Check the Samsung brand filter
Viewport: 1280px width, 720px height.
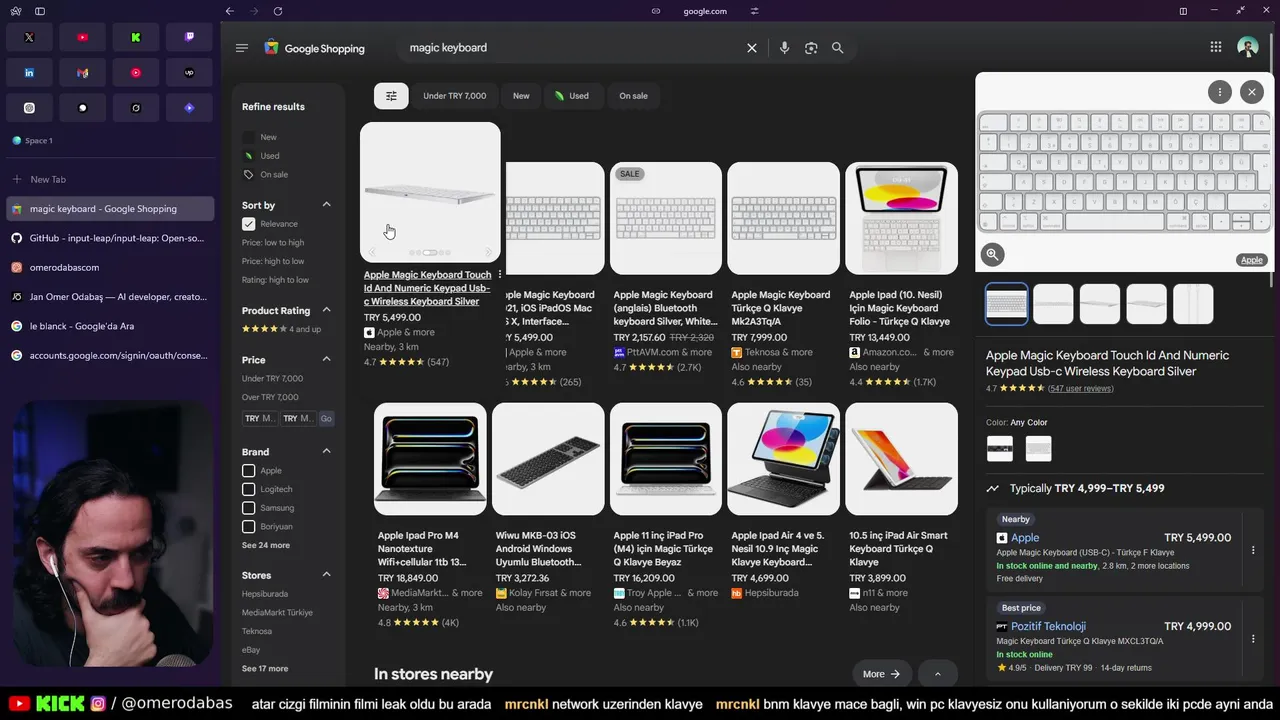point(249,508)
